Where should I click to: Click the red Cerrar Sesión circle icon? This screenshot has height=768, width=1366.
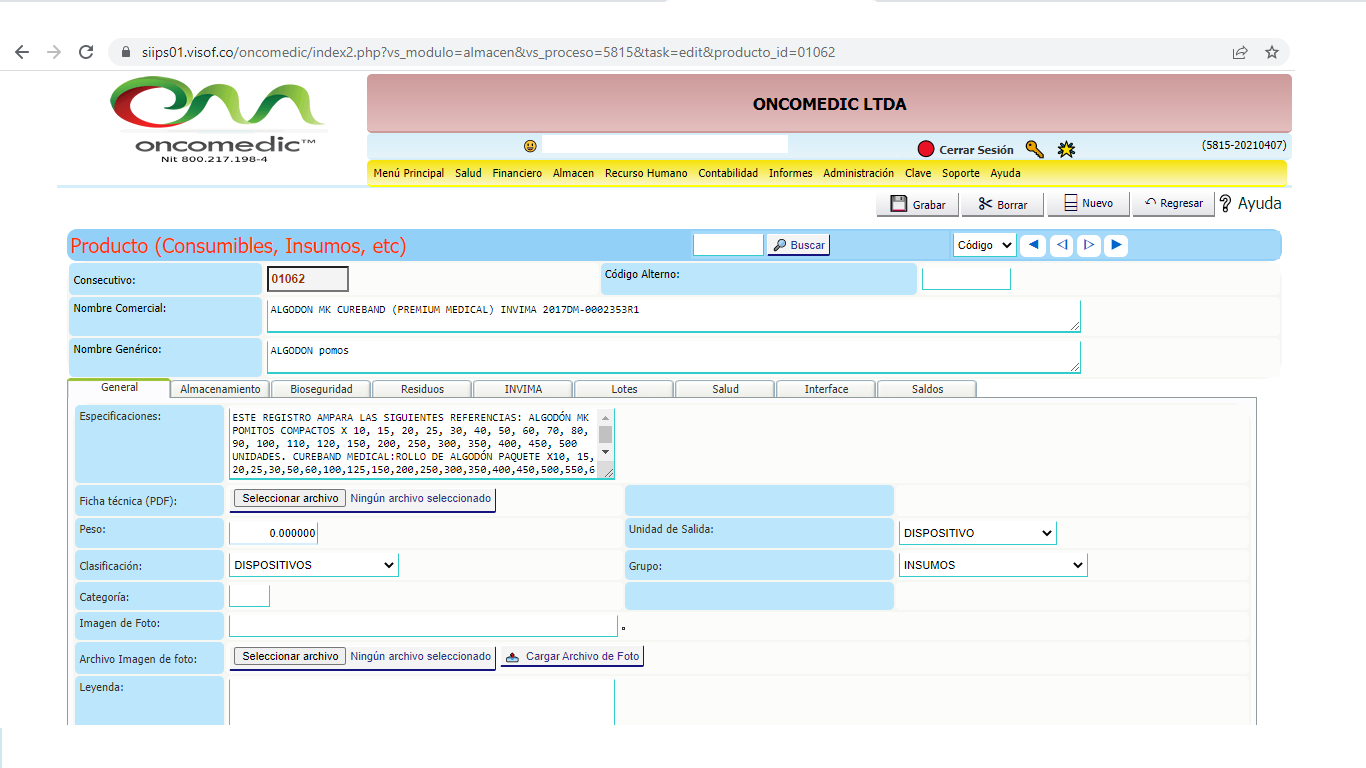[x=926, y=149]
